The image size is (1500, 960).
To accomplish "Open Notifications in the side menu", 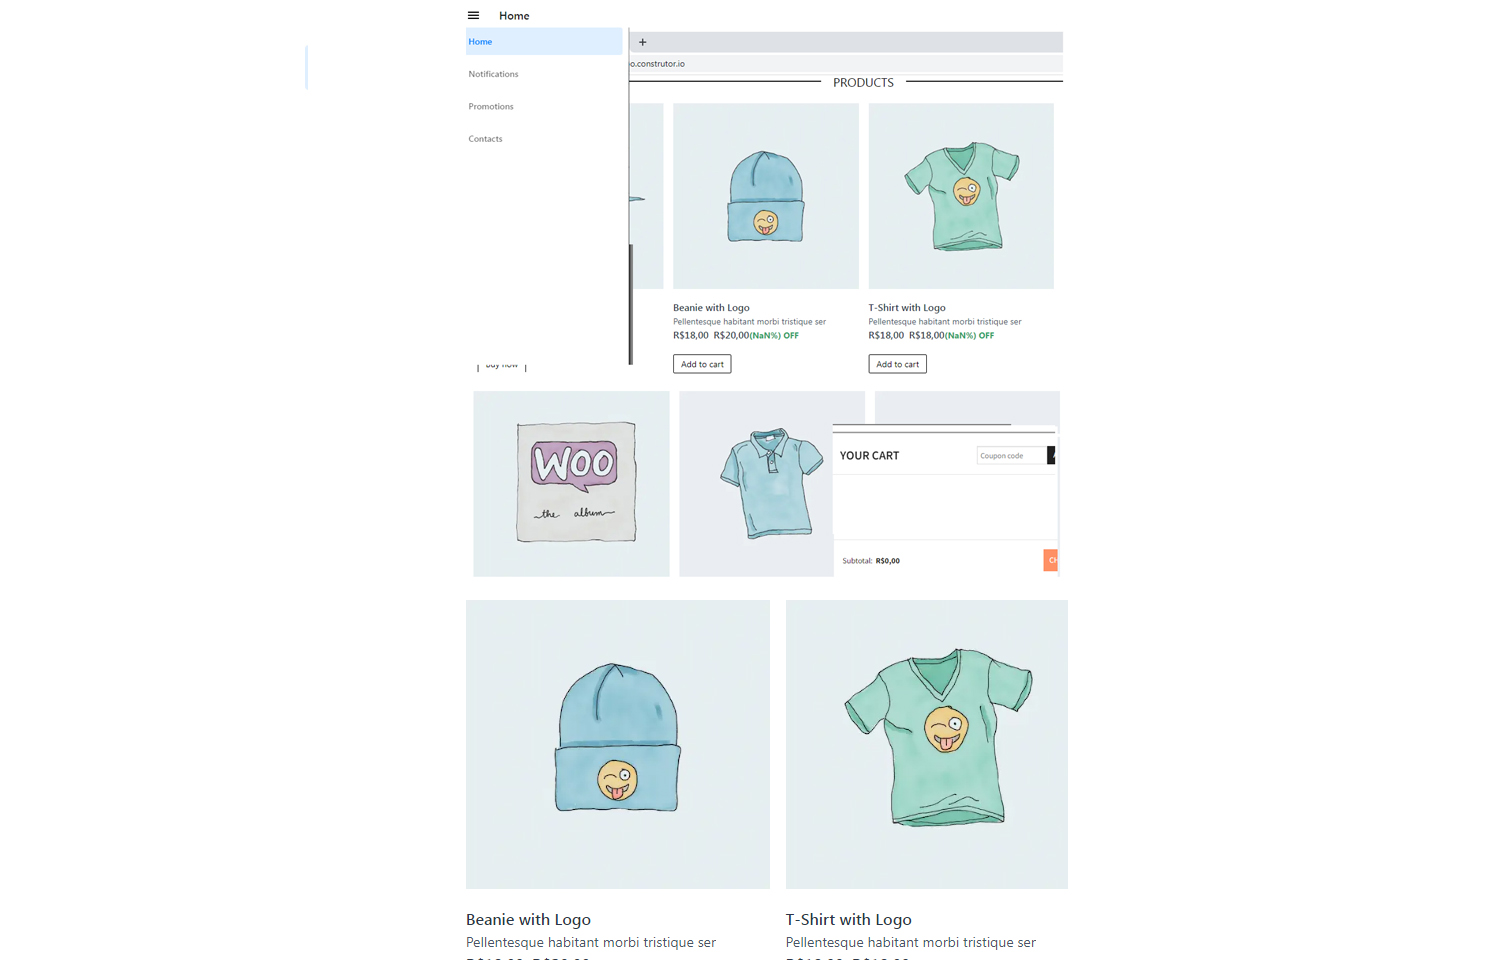I will 493,74.
